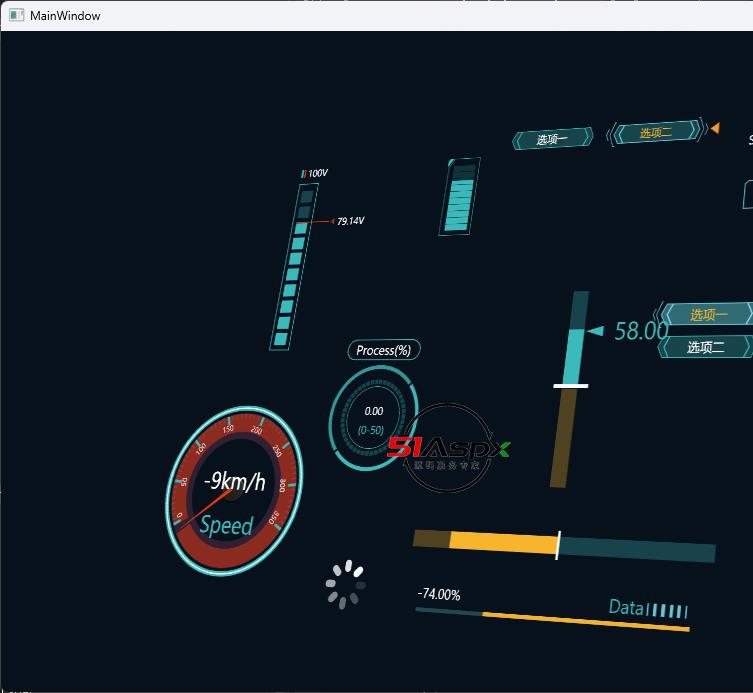Image resolution: width=753 pixels, height=693 pixels.
Task: Click the white handle on the yellow horizontal slider
Action: pos(558,545)
